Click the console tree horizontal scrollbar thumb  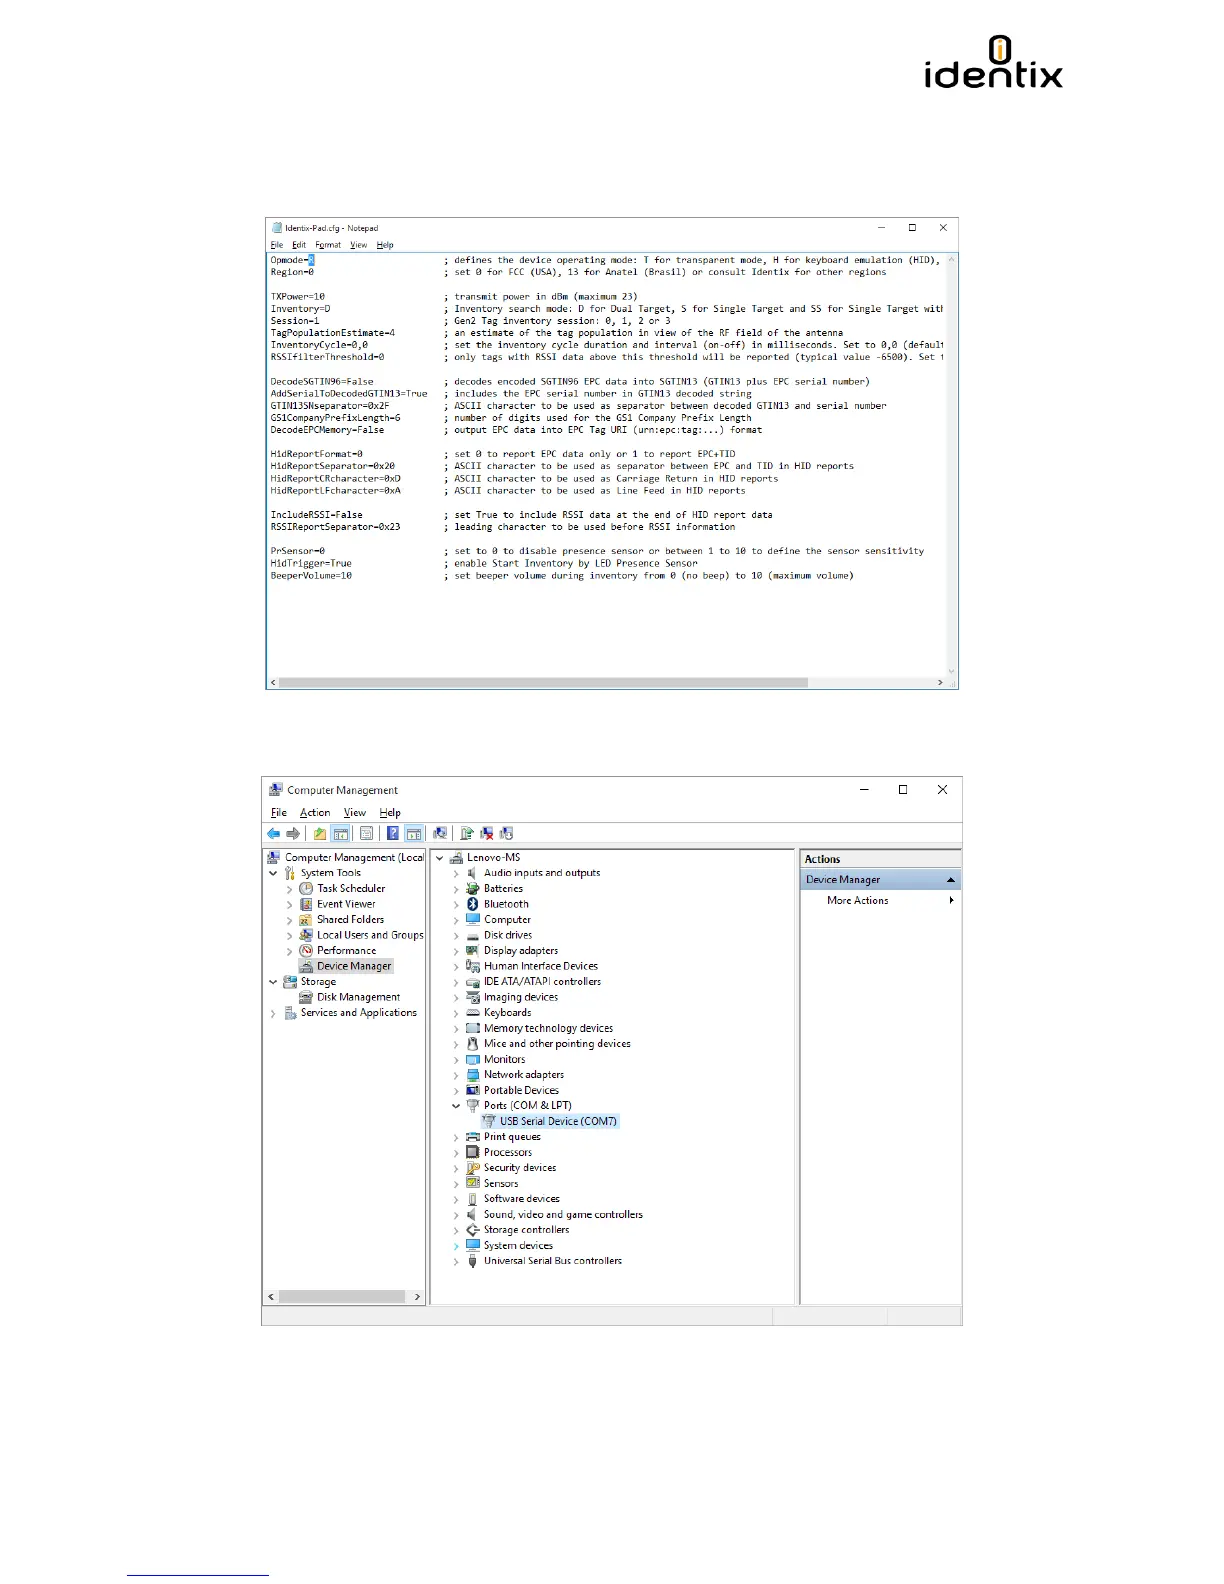[x=342, y=1296]
